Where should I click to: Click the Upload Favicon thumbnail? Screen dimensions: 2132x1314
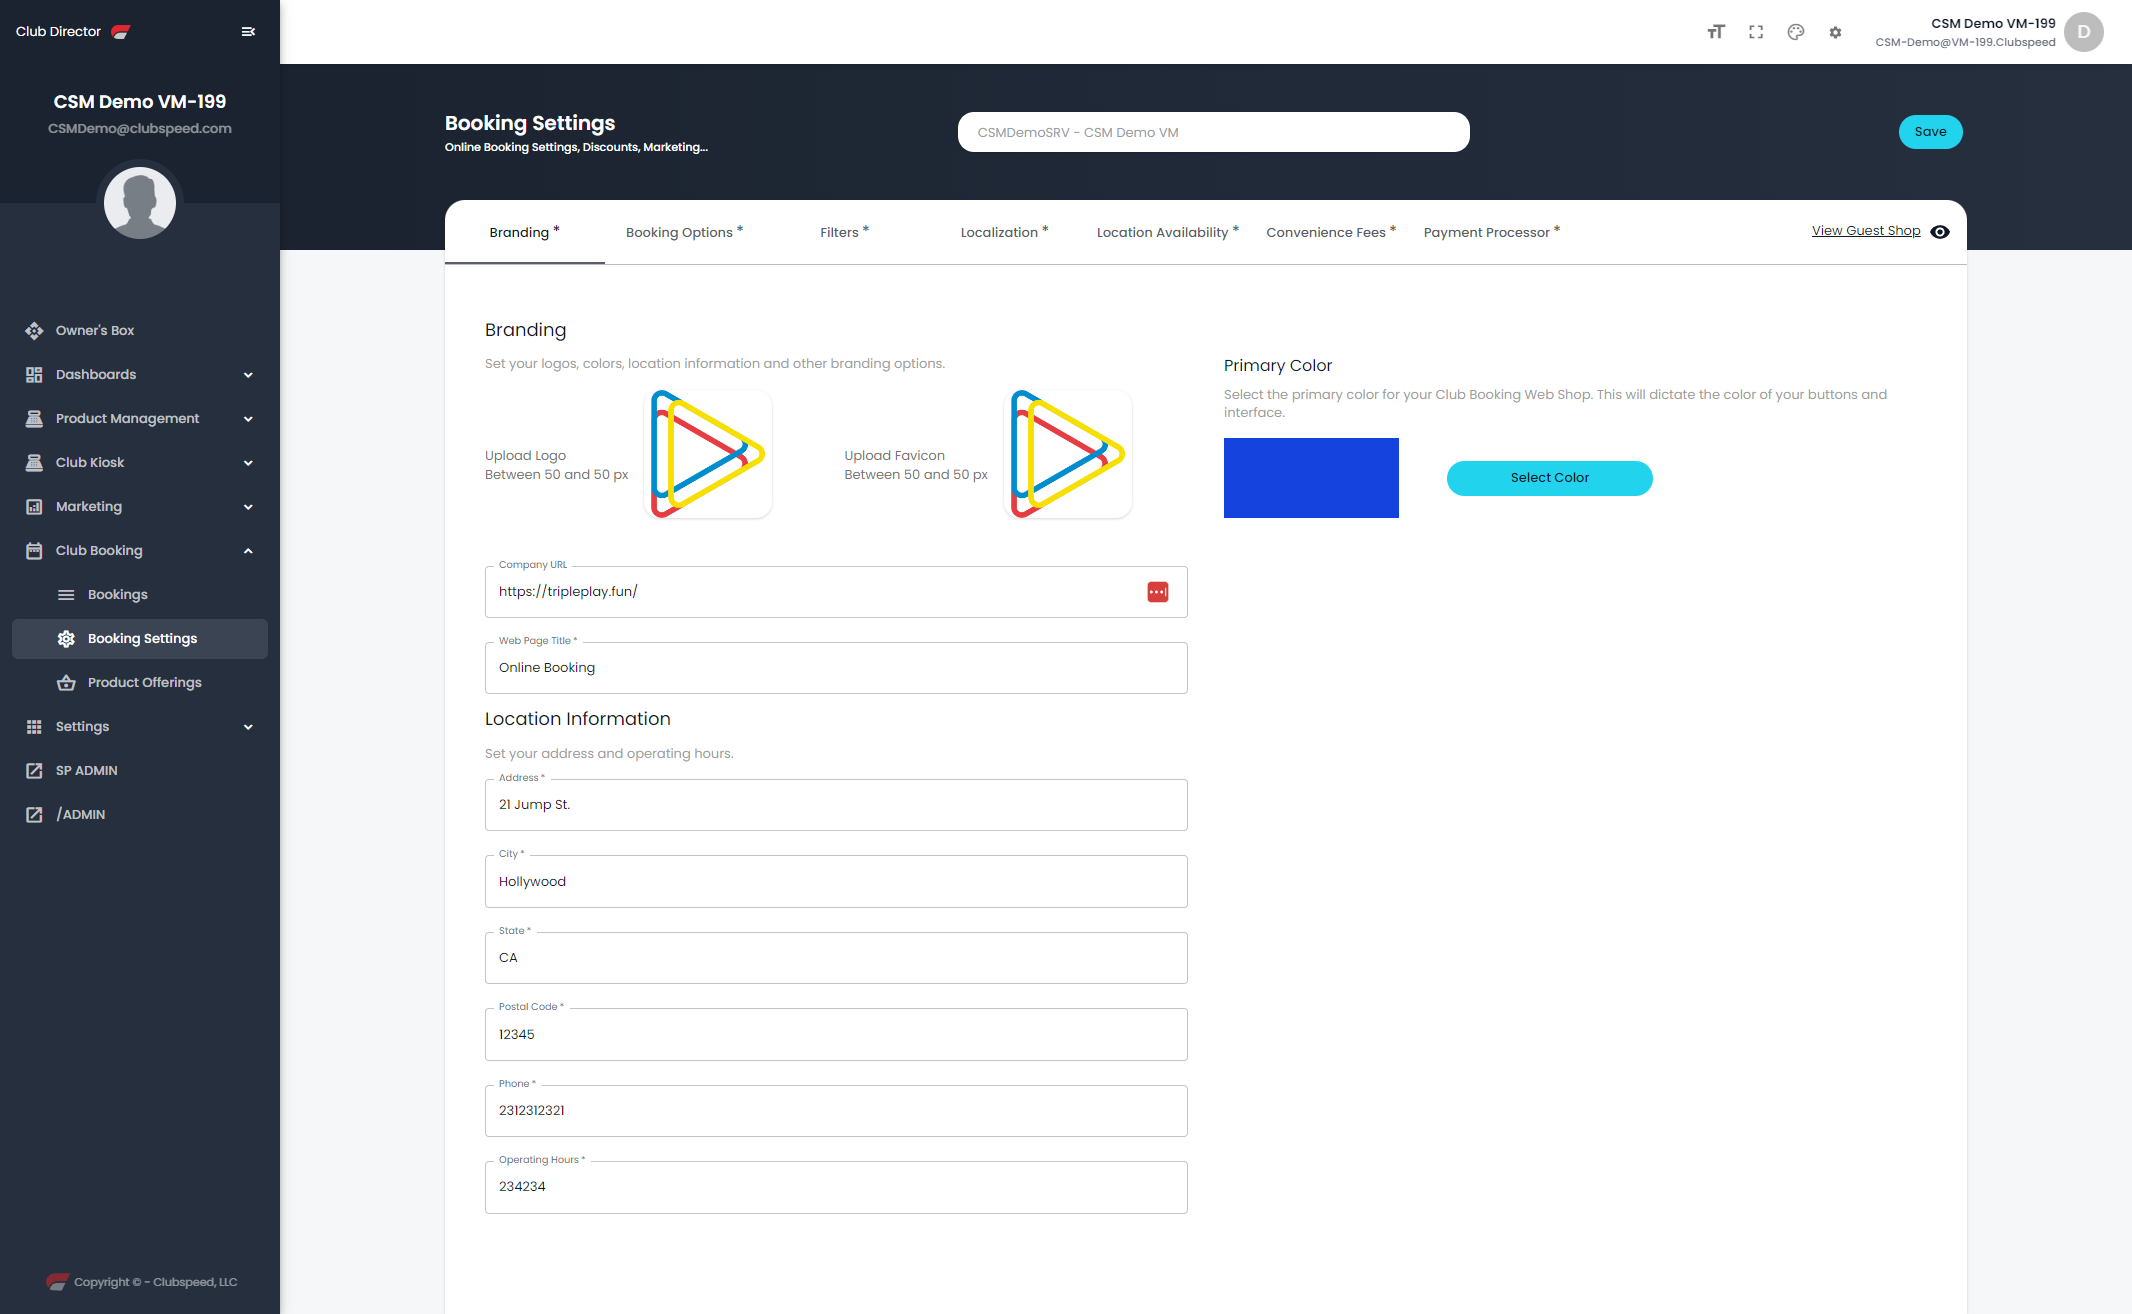[x=1068, y=454]
